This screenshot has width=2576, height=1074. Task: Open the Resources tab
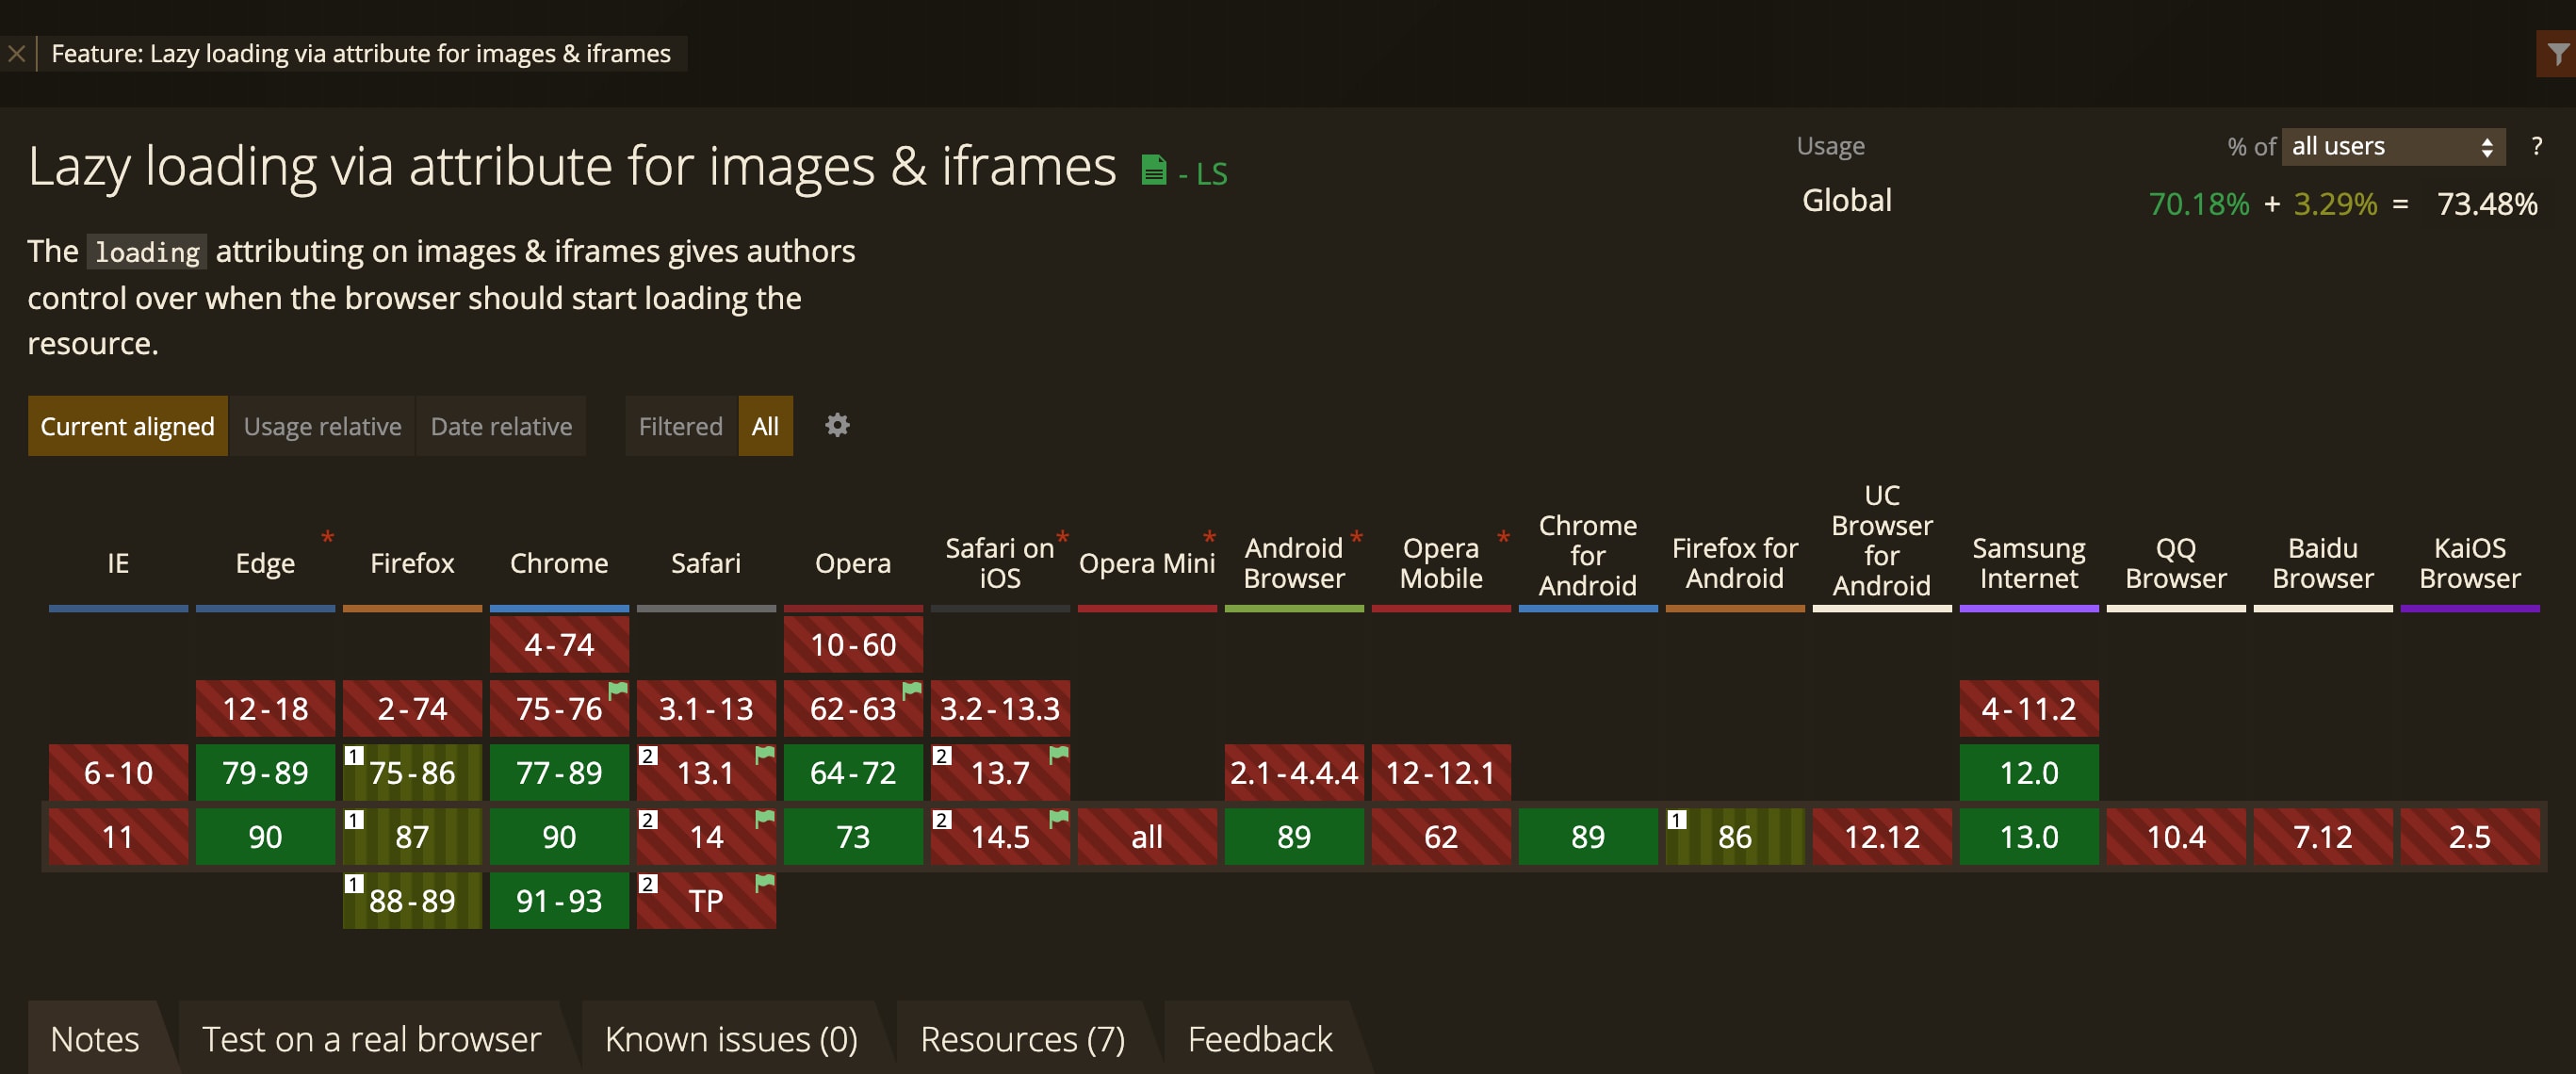pyautogui.click(x=1022, y=1038)
